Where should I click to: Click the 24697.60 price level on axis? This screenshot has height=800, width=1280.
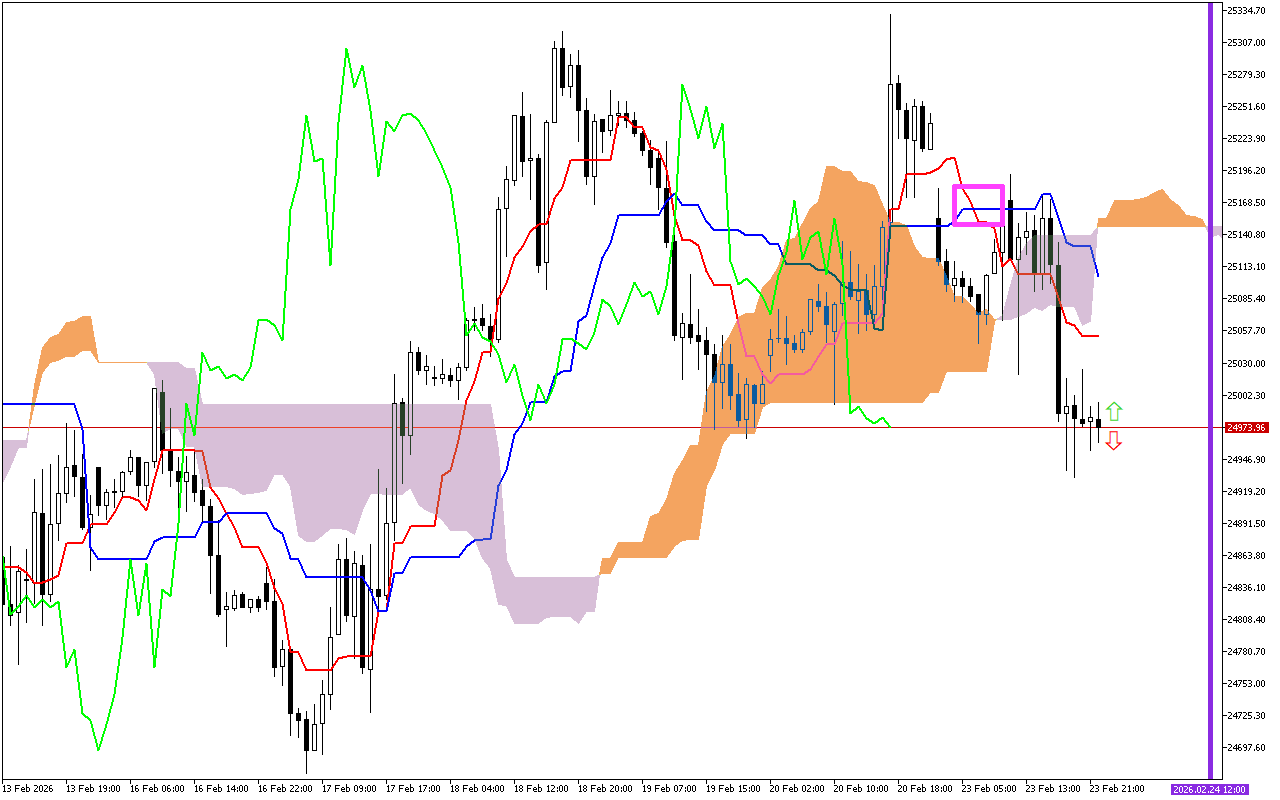pos(1245,748)
